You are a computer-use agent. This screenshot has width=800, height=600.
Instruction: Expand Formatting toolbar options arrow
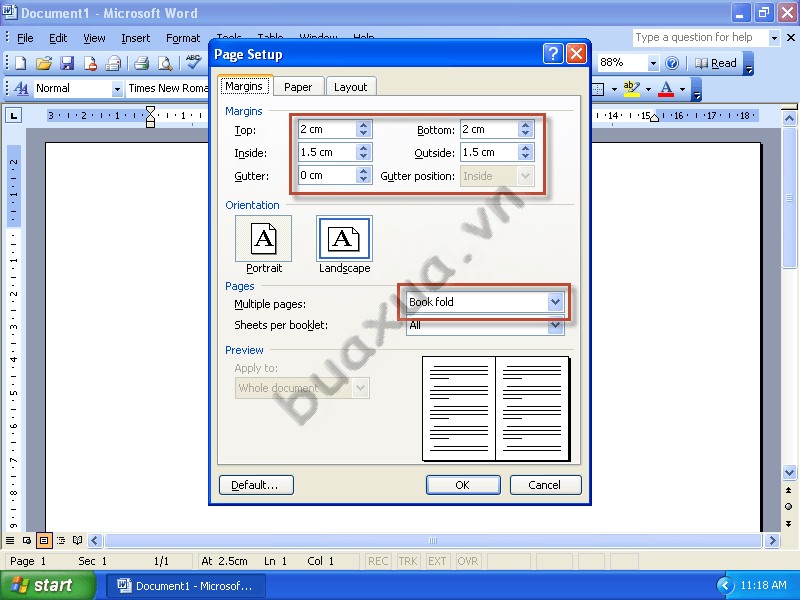(x=696, y=89)
